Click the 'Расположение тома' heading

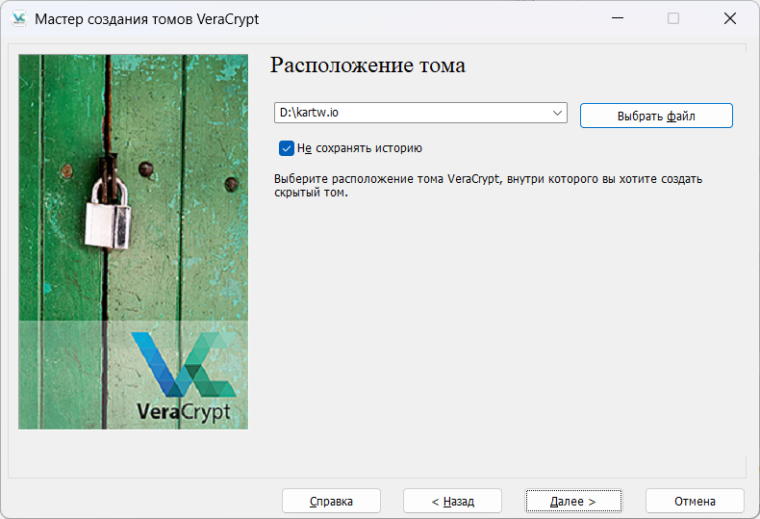click(368, 66)
